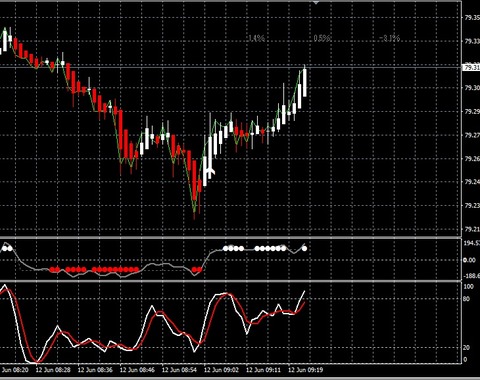
Task: Click the -188.6 indicator scale value
Action: coord(472,276)
